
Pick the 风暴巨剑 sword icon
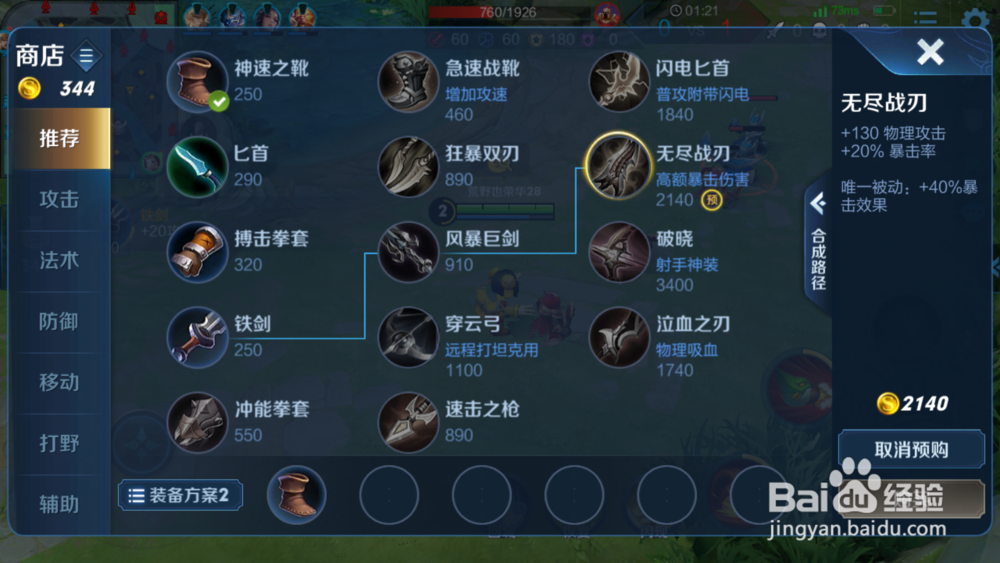(x=408, y=252)
